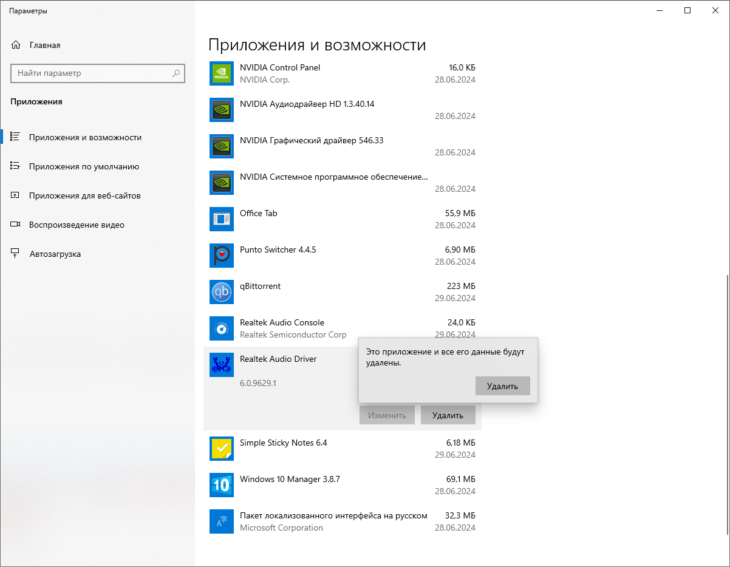Viewport: 730px width, 567px height.
Task: Select qBittorrent entry text
Action: (260, 286)
